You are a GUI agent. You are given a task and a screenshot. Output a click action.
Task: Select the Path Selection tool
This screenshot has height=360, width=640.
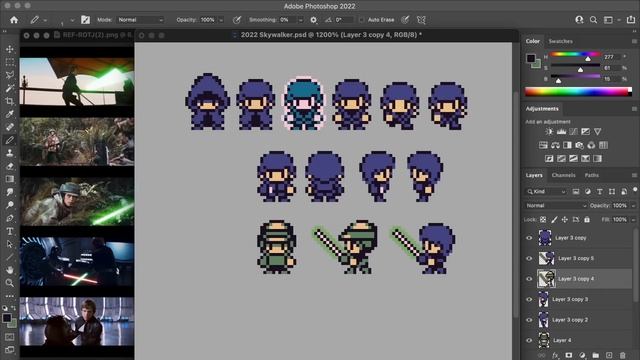point(10,244)
